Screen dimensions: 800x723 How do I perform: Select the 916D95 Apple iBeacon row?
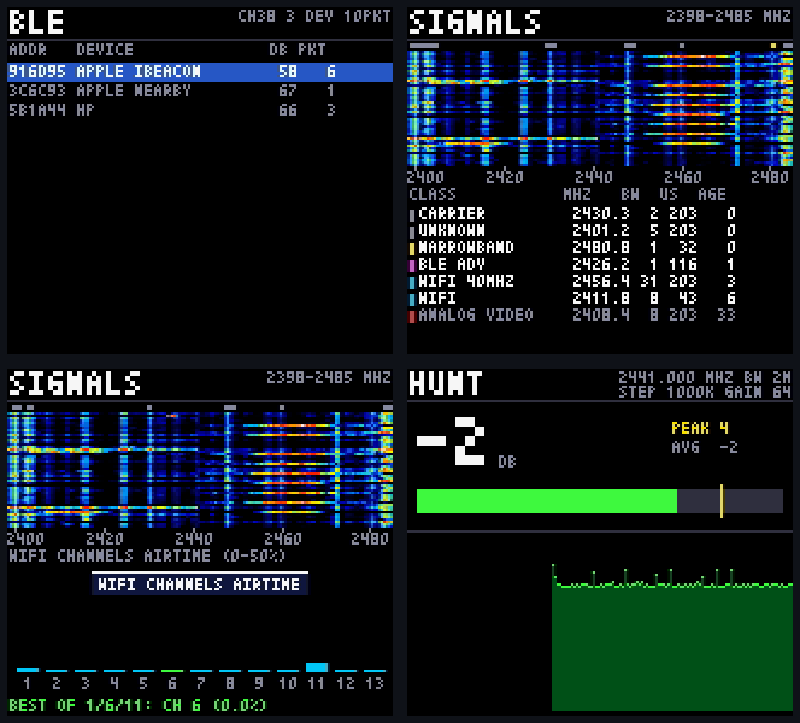click(x=199, y=72)
